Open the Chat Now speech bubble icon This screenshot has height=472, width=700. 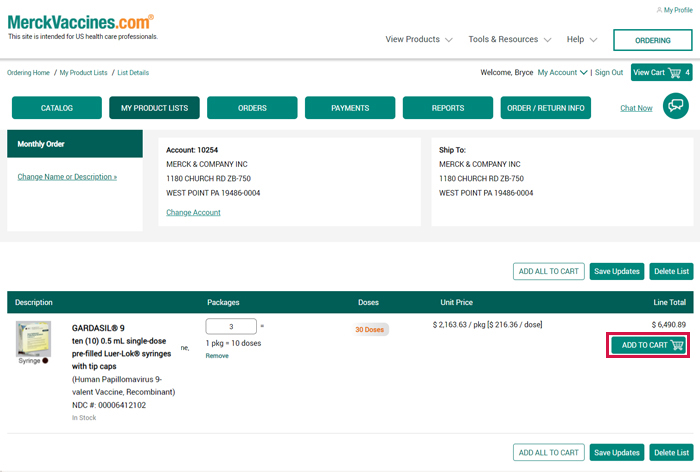coord(675,106)
